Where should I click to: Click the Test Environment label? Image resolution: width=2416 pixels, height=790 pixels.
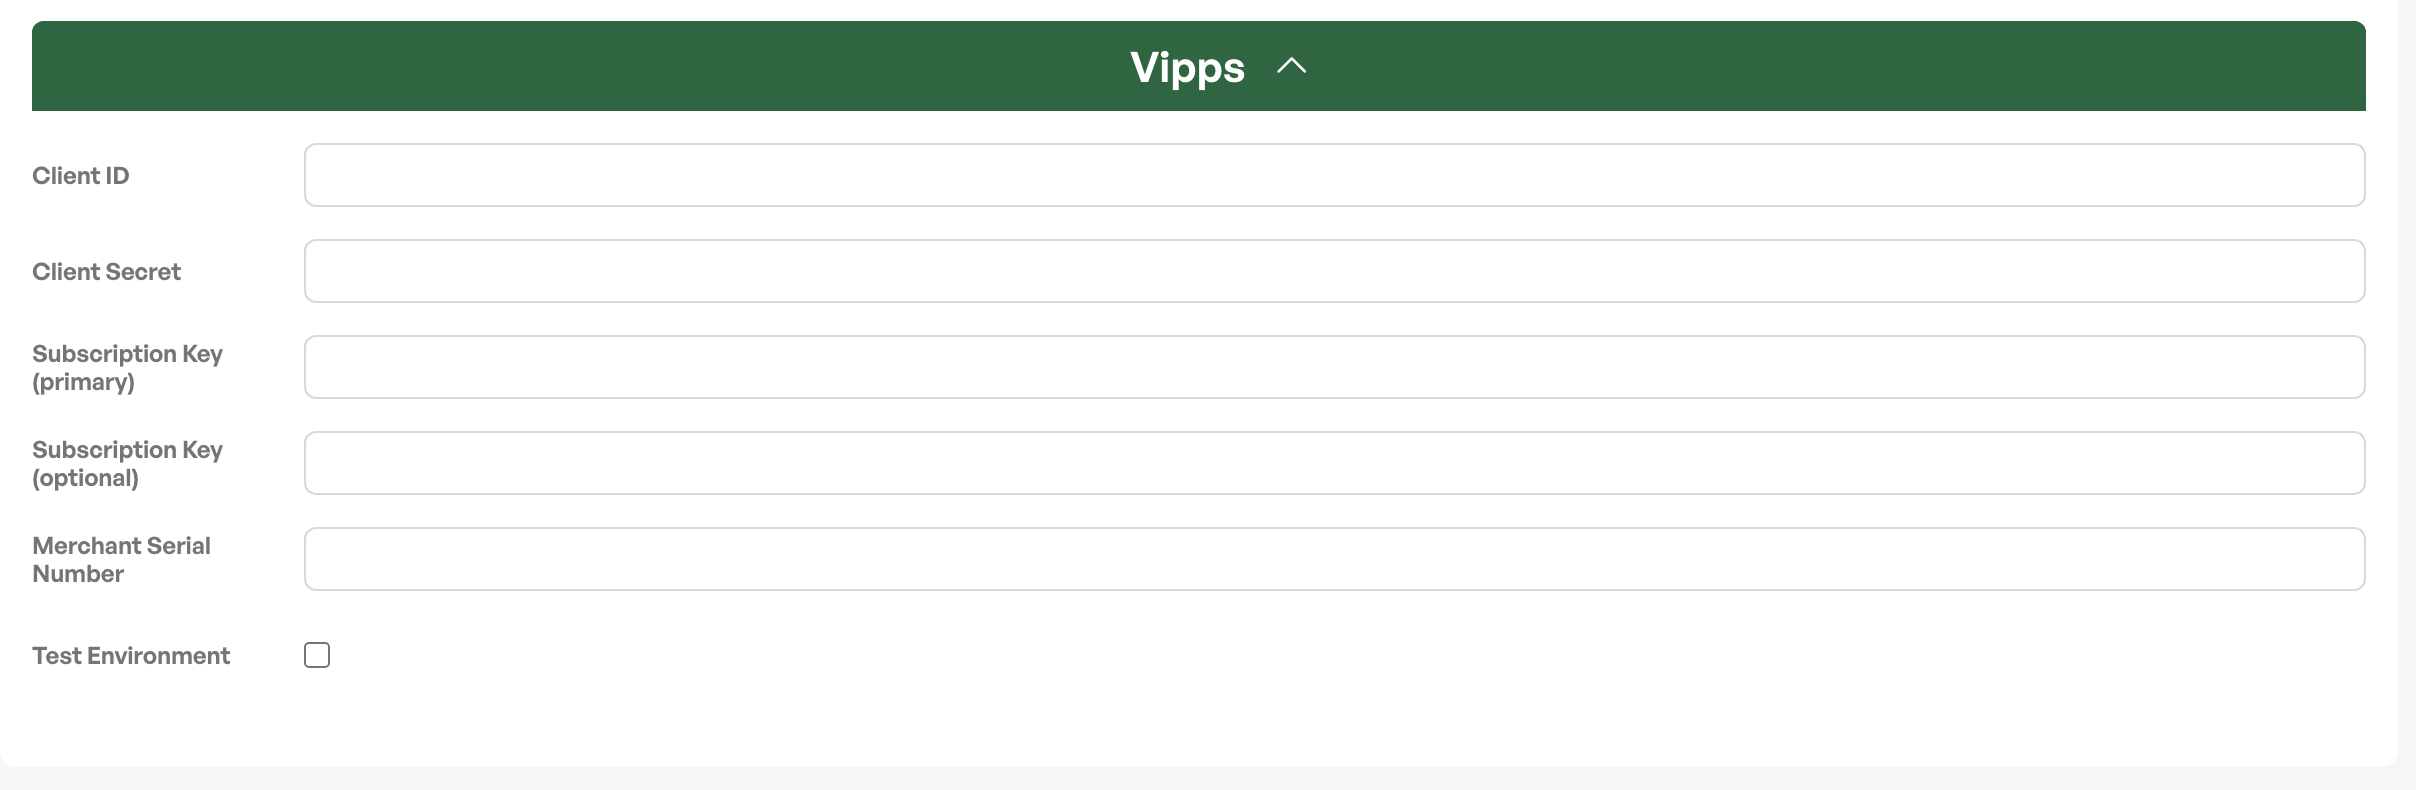tap(131, 656)
